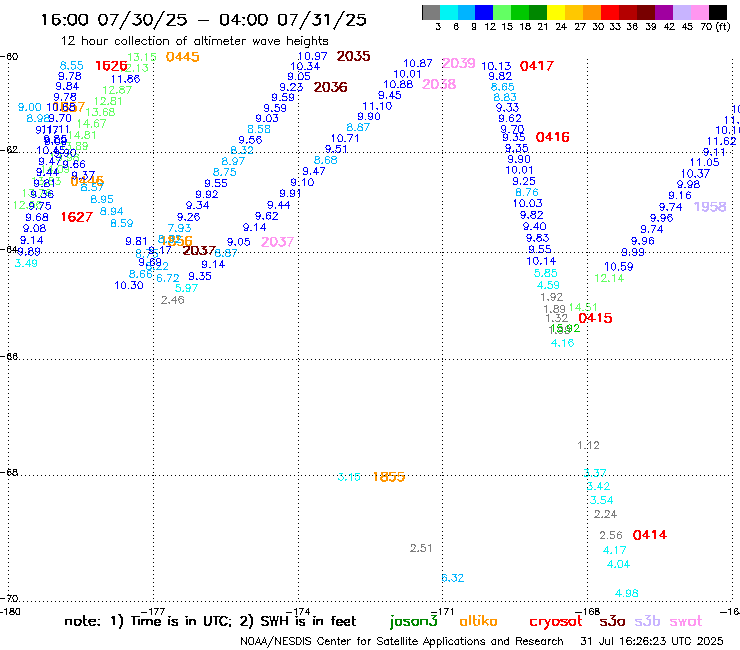Select the cryosat legend label
The image size is (740, 650).
click(555, 622)
